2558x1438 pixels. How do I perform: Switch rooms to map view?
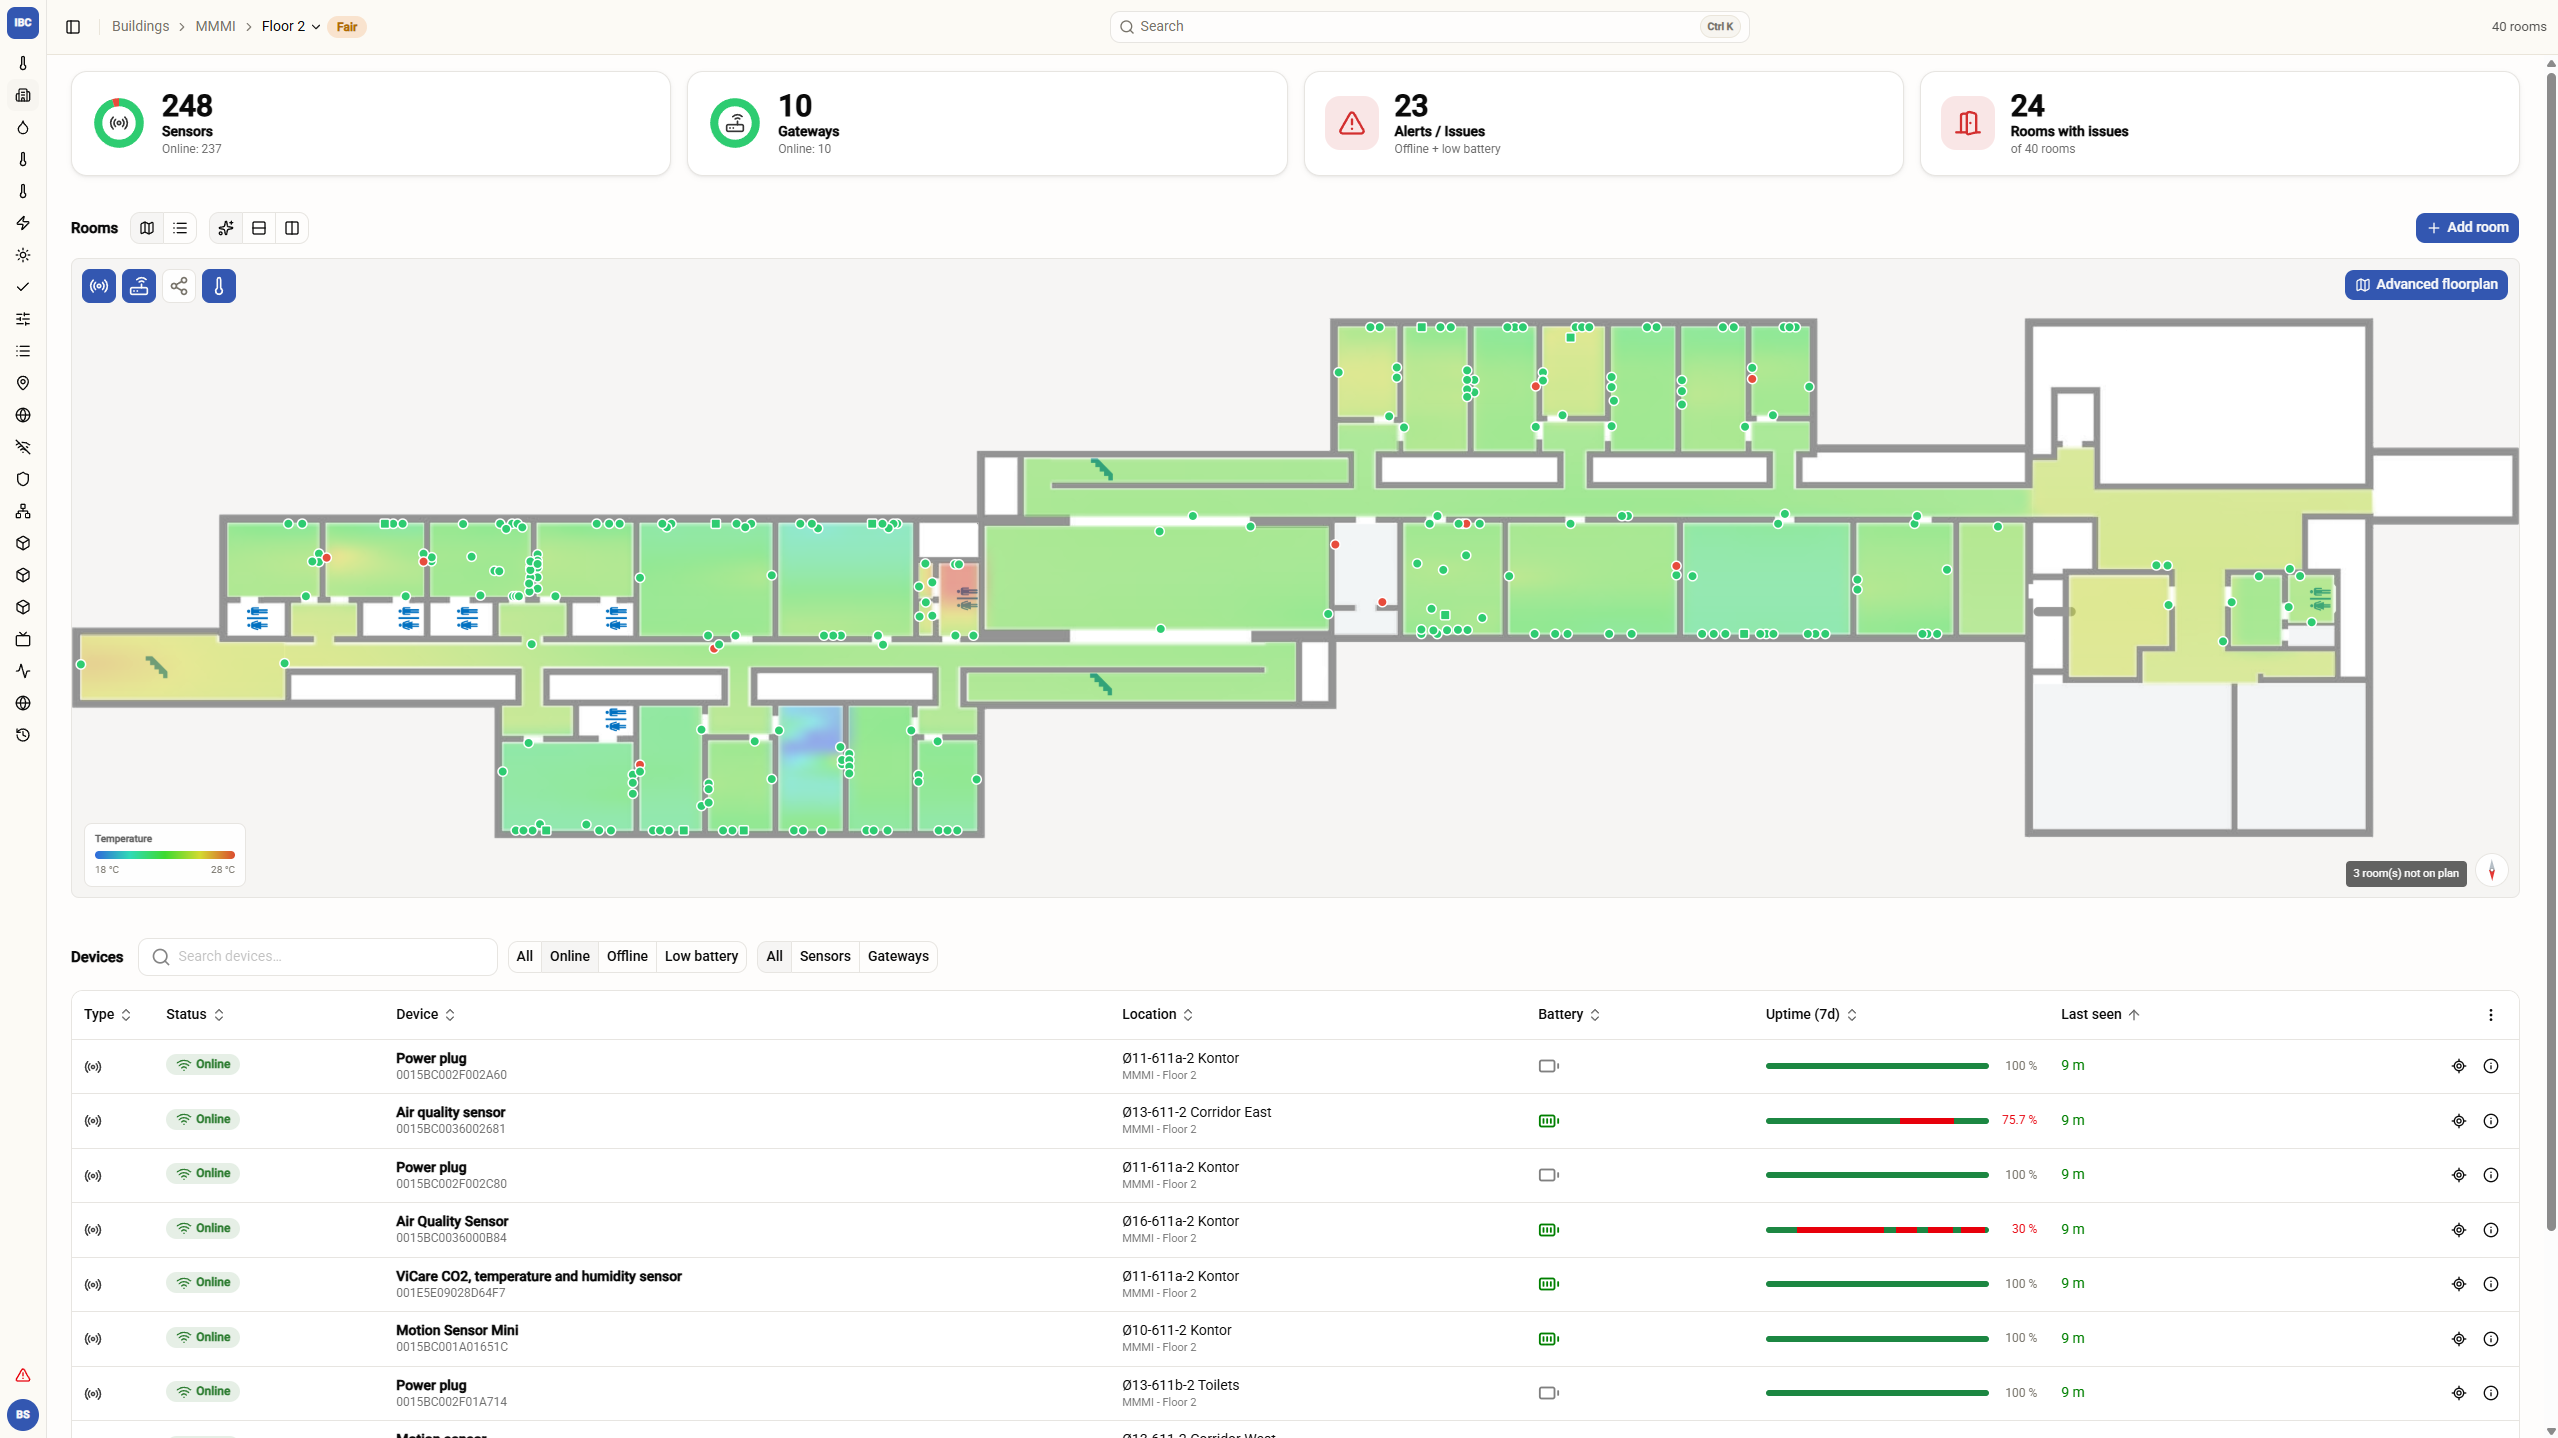pyautogui.click(x=147, y=228)
